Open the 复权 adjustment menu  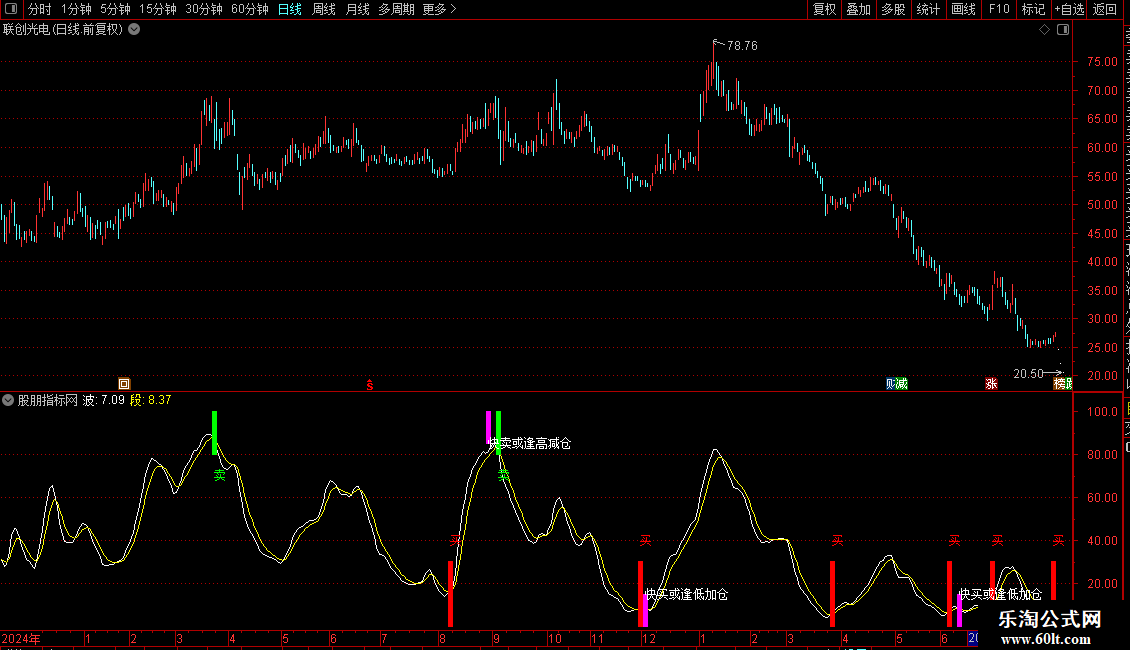(824, 9)
